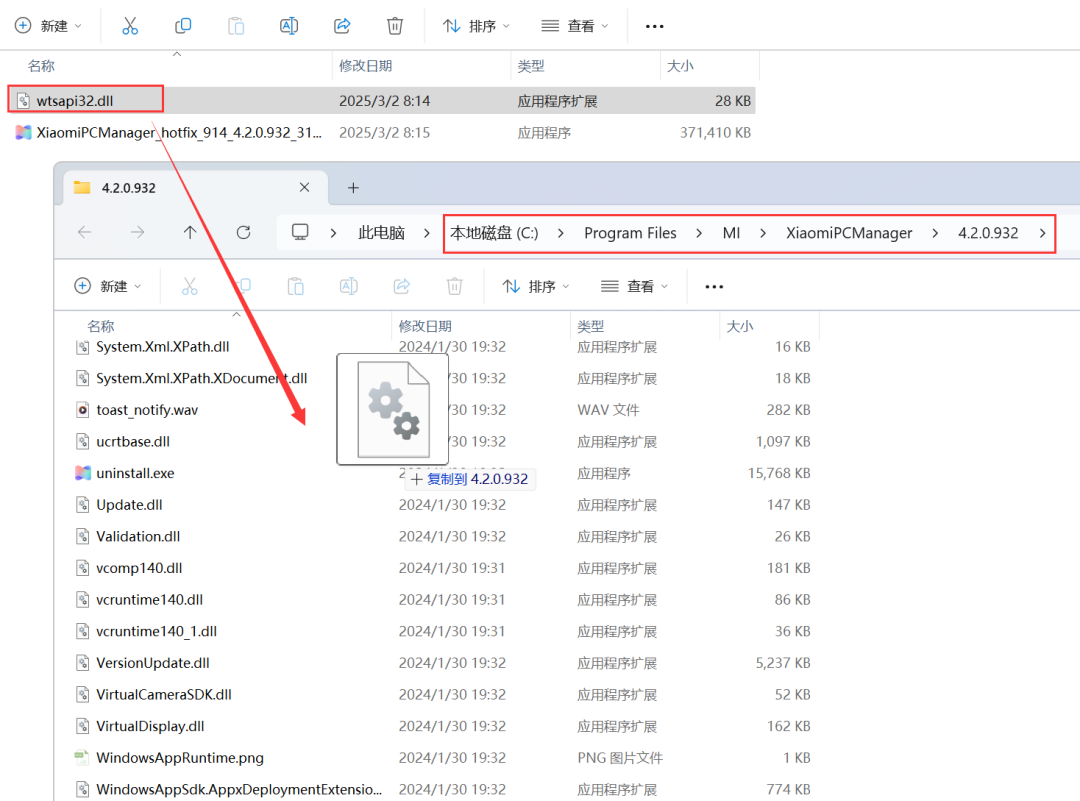Expand the chevron after XiaomiPCManager
The image size is (1080, 801).
pyautogui.click(x=935, y=233)
